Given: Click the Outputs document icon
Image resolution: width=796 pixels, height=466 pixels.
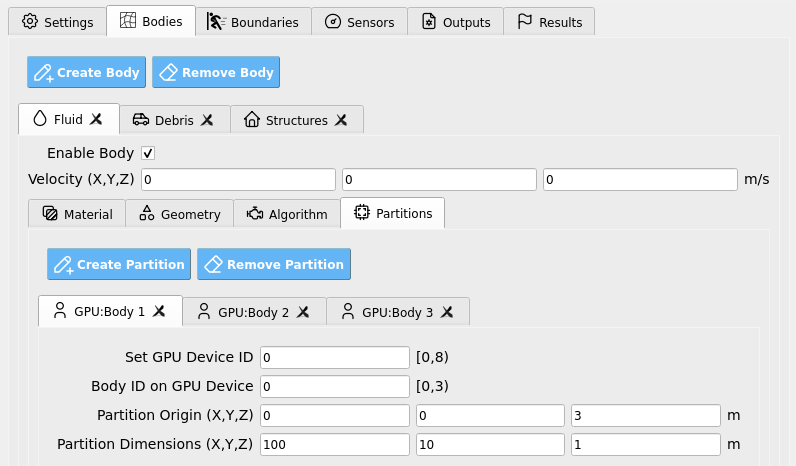Looking at the screenshot, I should [x=429, y=21].
